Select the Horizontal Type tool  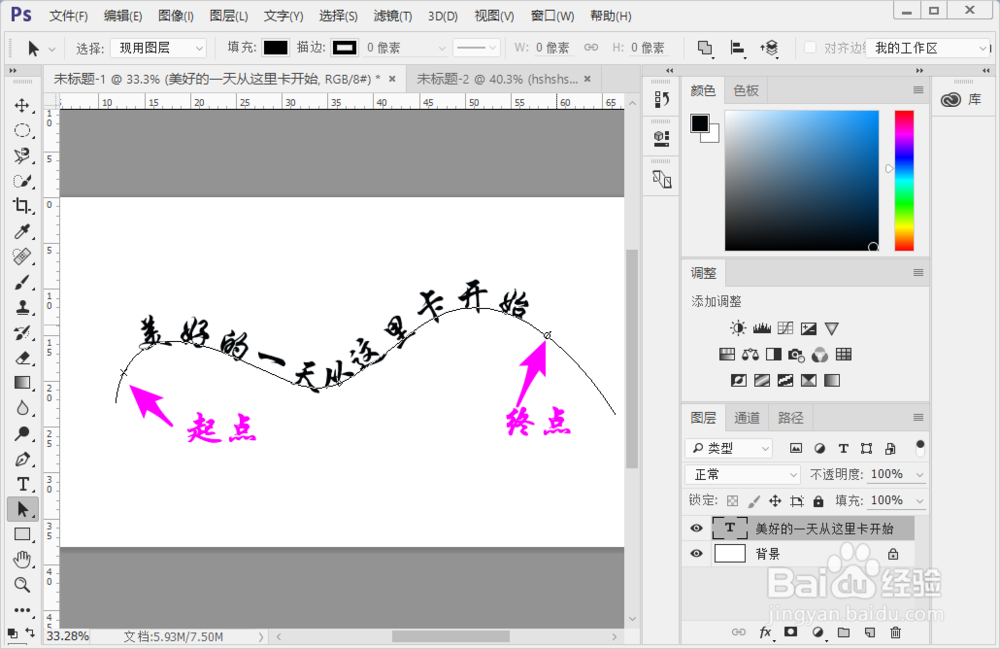coord(22,484)
